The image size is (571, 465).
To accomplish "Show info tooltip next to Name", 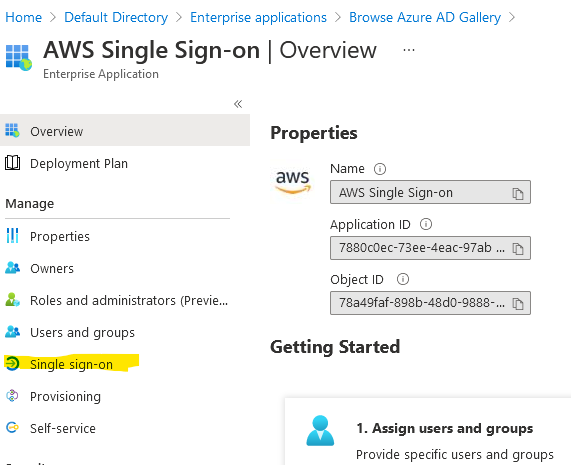I will coord(380,169).
